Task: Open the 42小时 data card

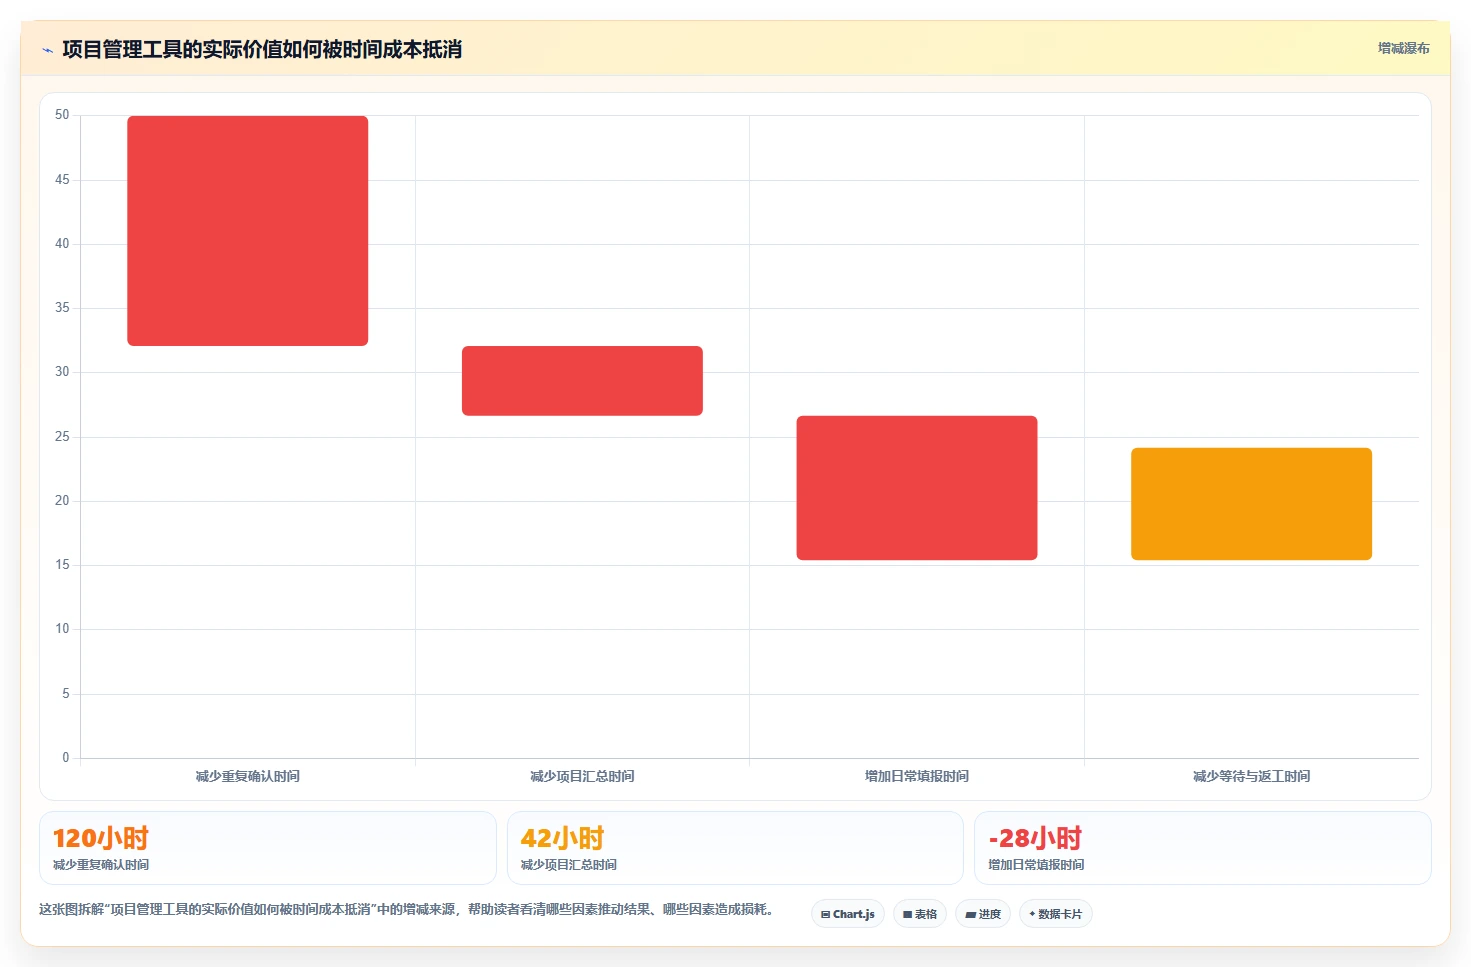Action: (735, 848)
